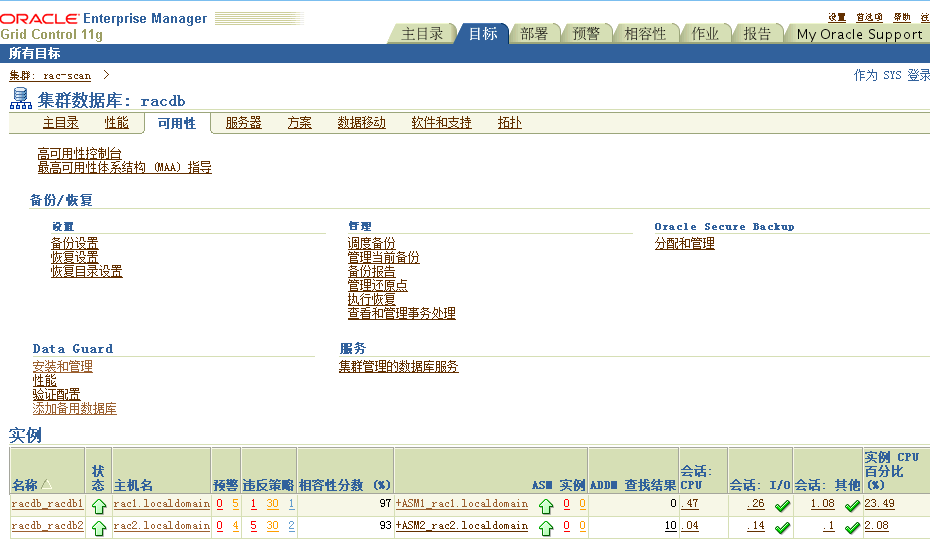The image size is (930, 542).
Task: Open the 最高可用性体系结构 (MAA) 指导 link
Action: (125, 167)
